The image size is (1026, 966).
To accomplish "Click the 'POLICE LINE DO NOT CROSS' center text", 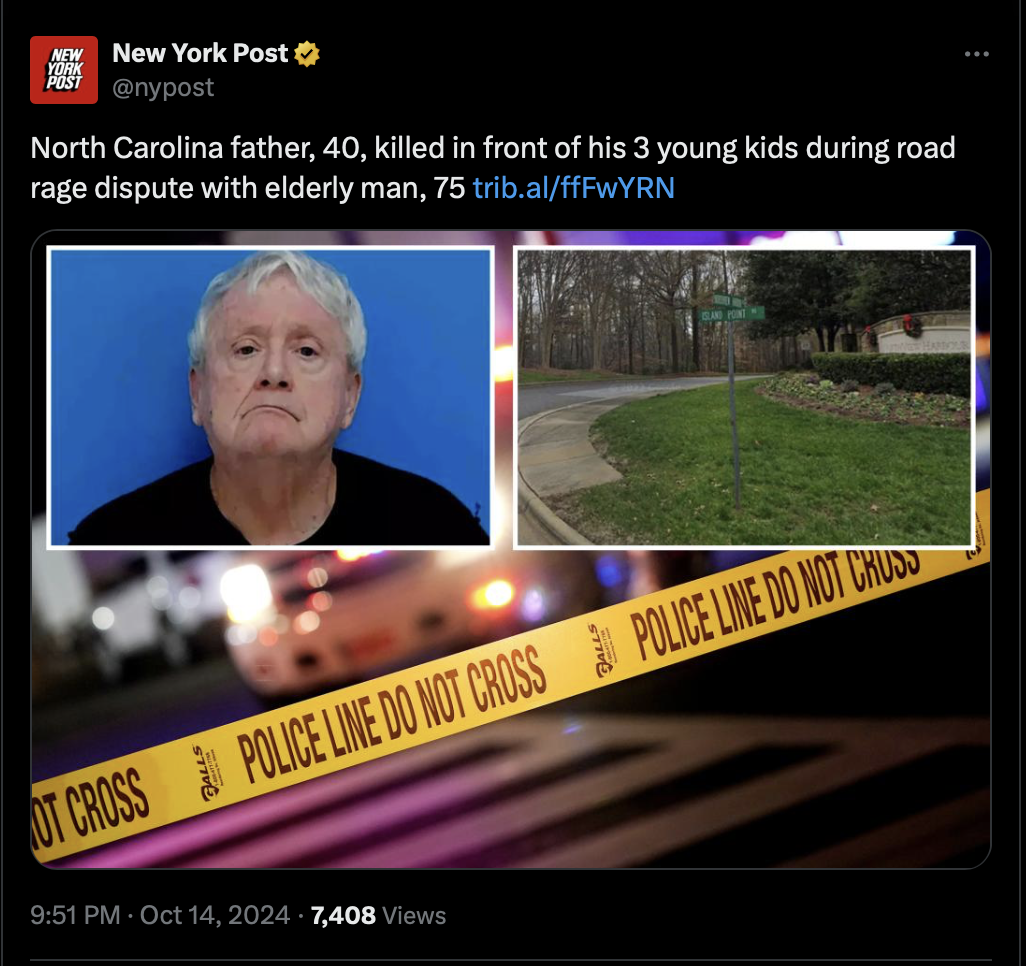I will pos(393,715).
